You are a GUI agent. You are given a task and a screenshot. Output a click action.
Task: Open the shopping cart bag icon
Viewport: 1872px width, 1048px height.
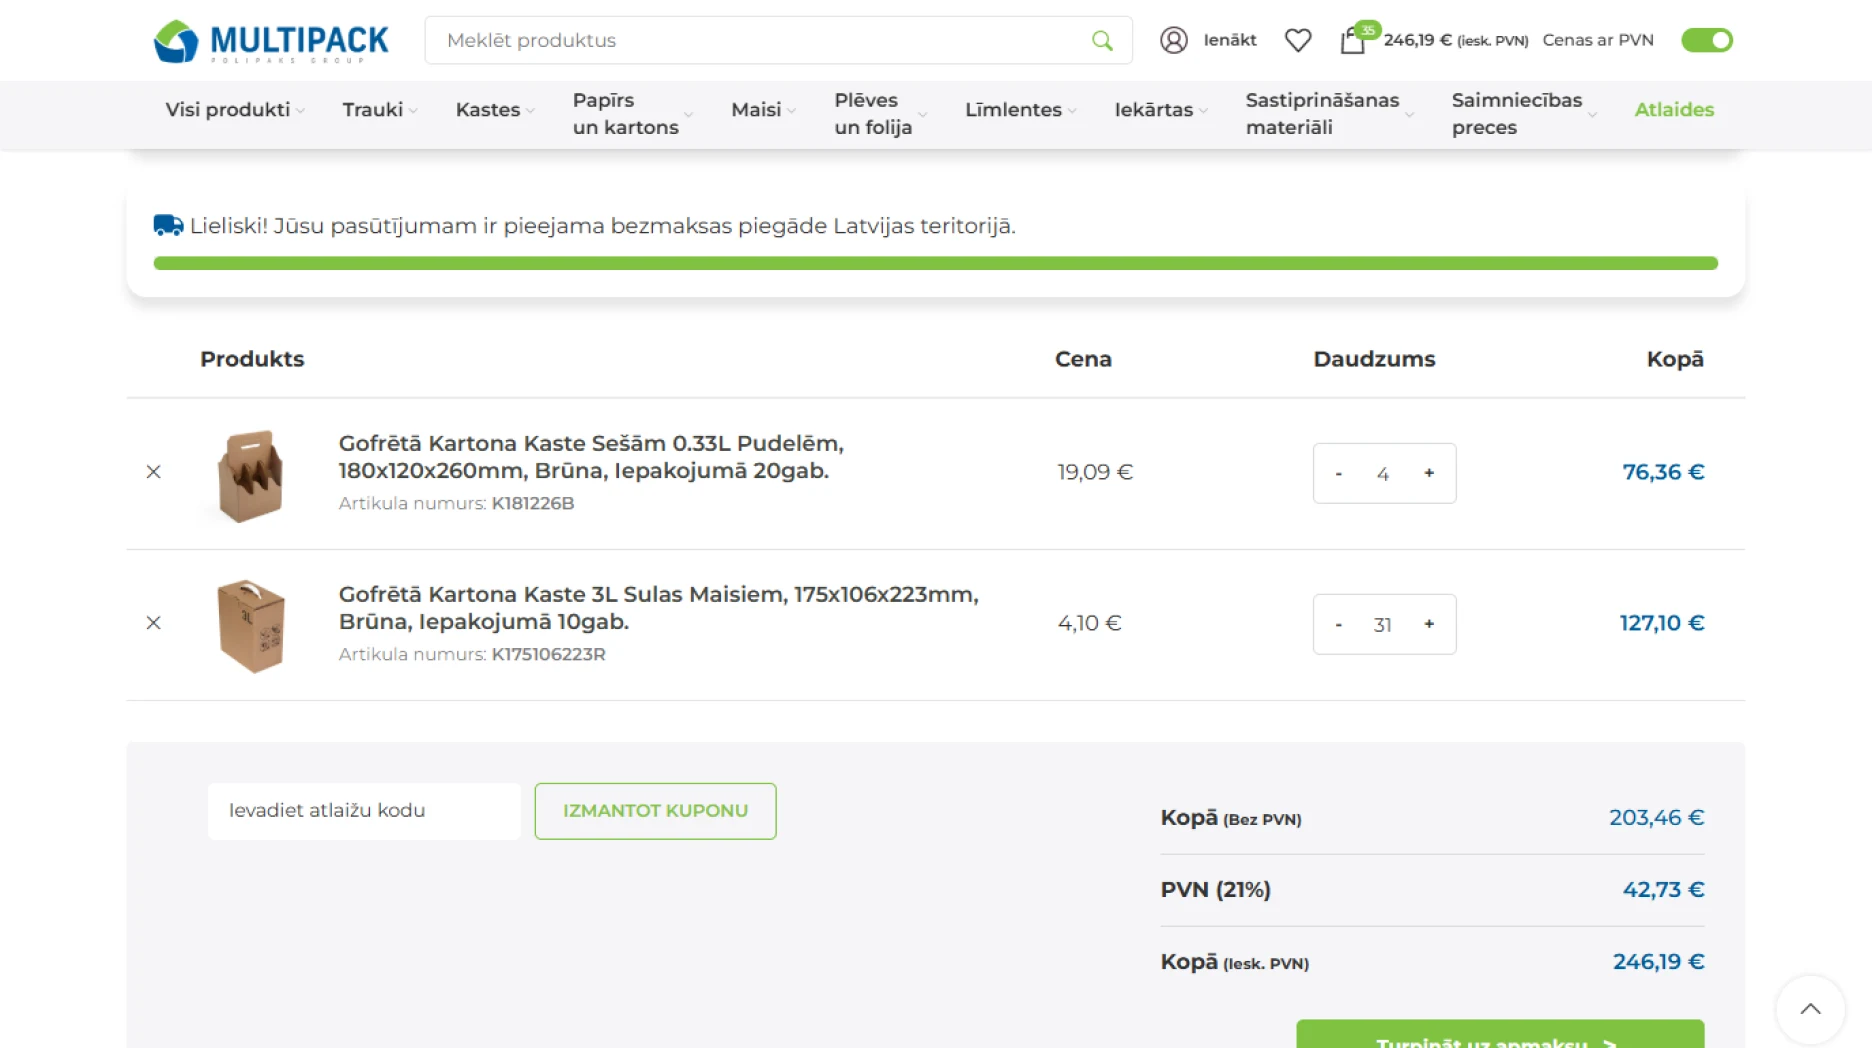[1352, 41]
